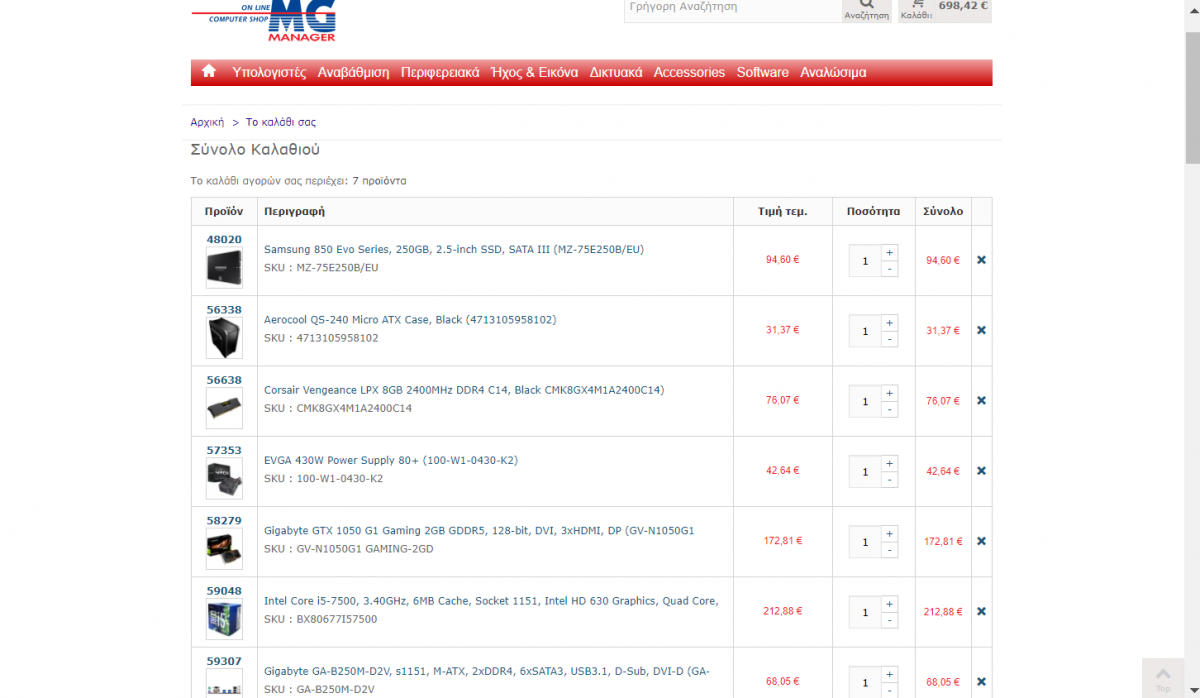Viewport: 1200px width, 698px height.
Task: Decrease quantity of Gigabyte GTX 1050
Action: [x=890, y=549]
